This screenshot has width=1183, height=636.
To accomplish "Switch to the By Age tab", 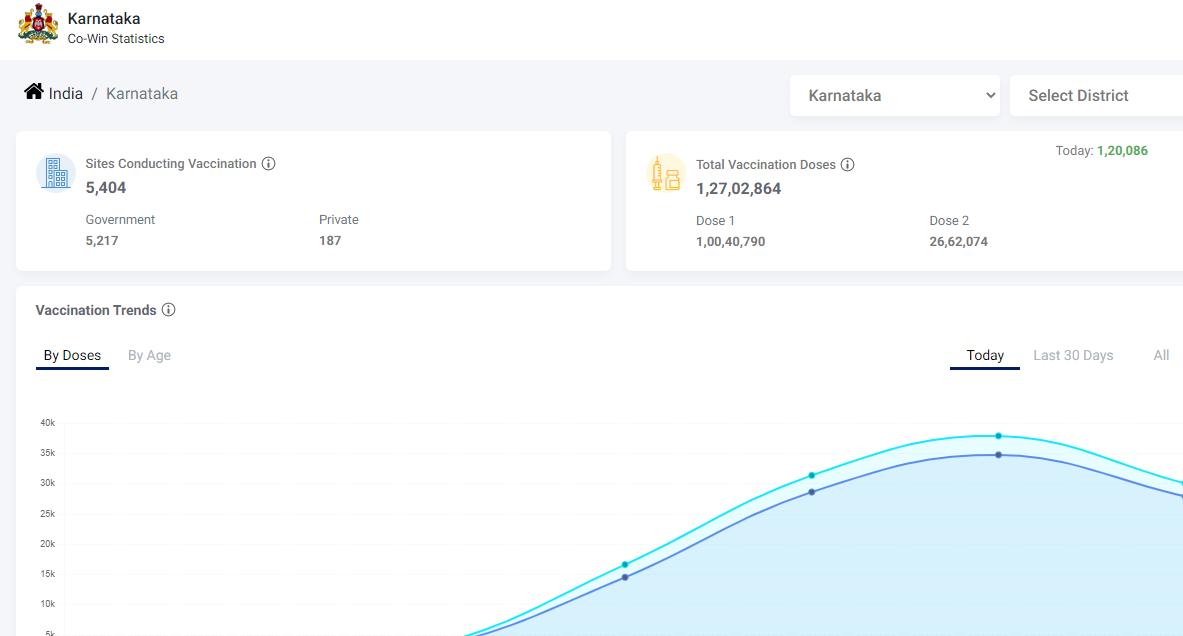I will (x=149, y=355).
